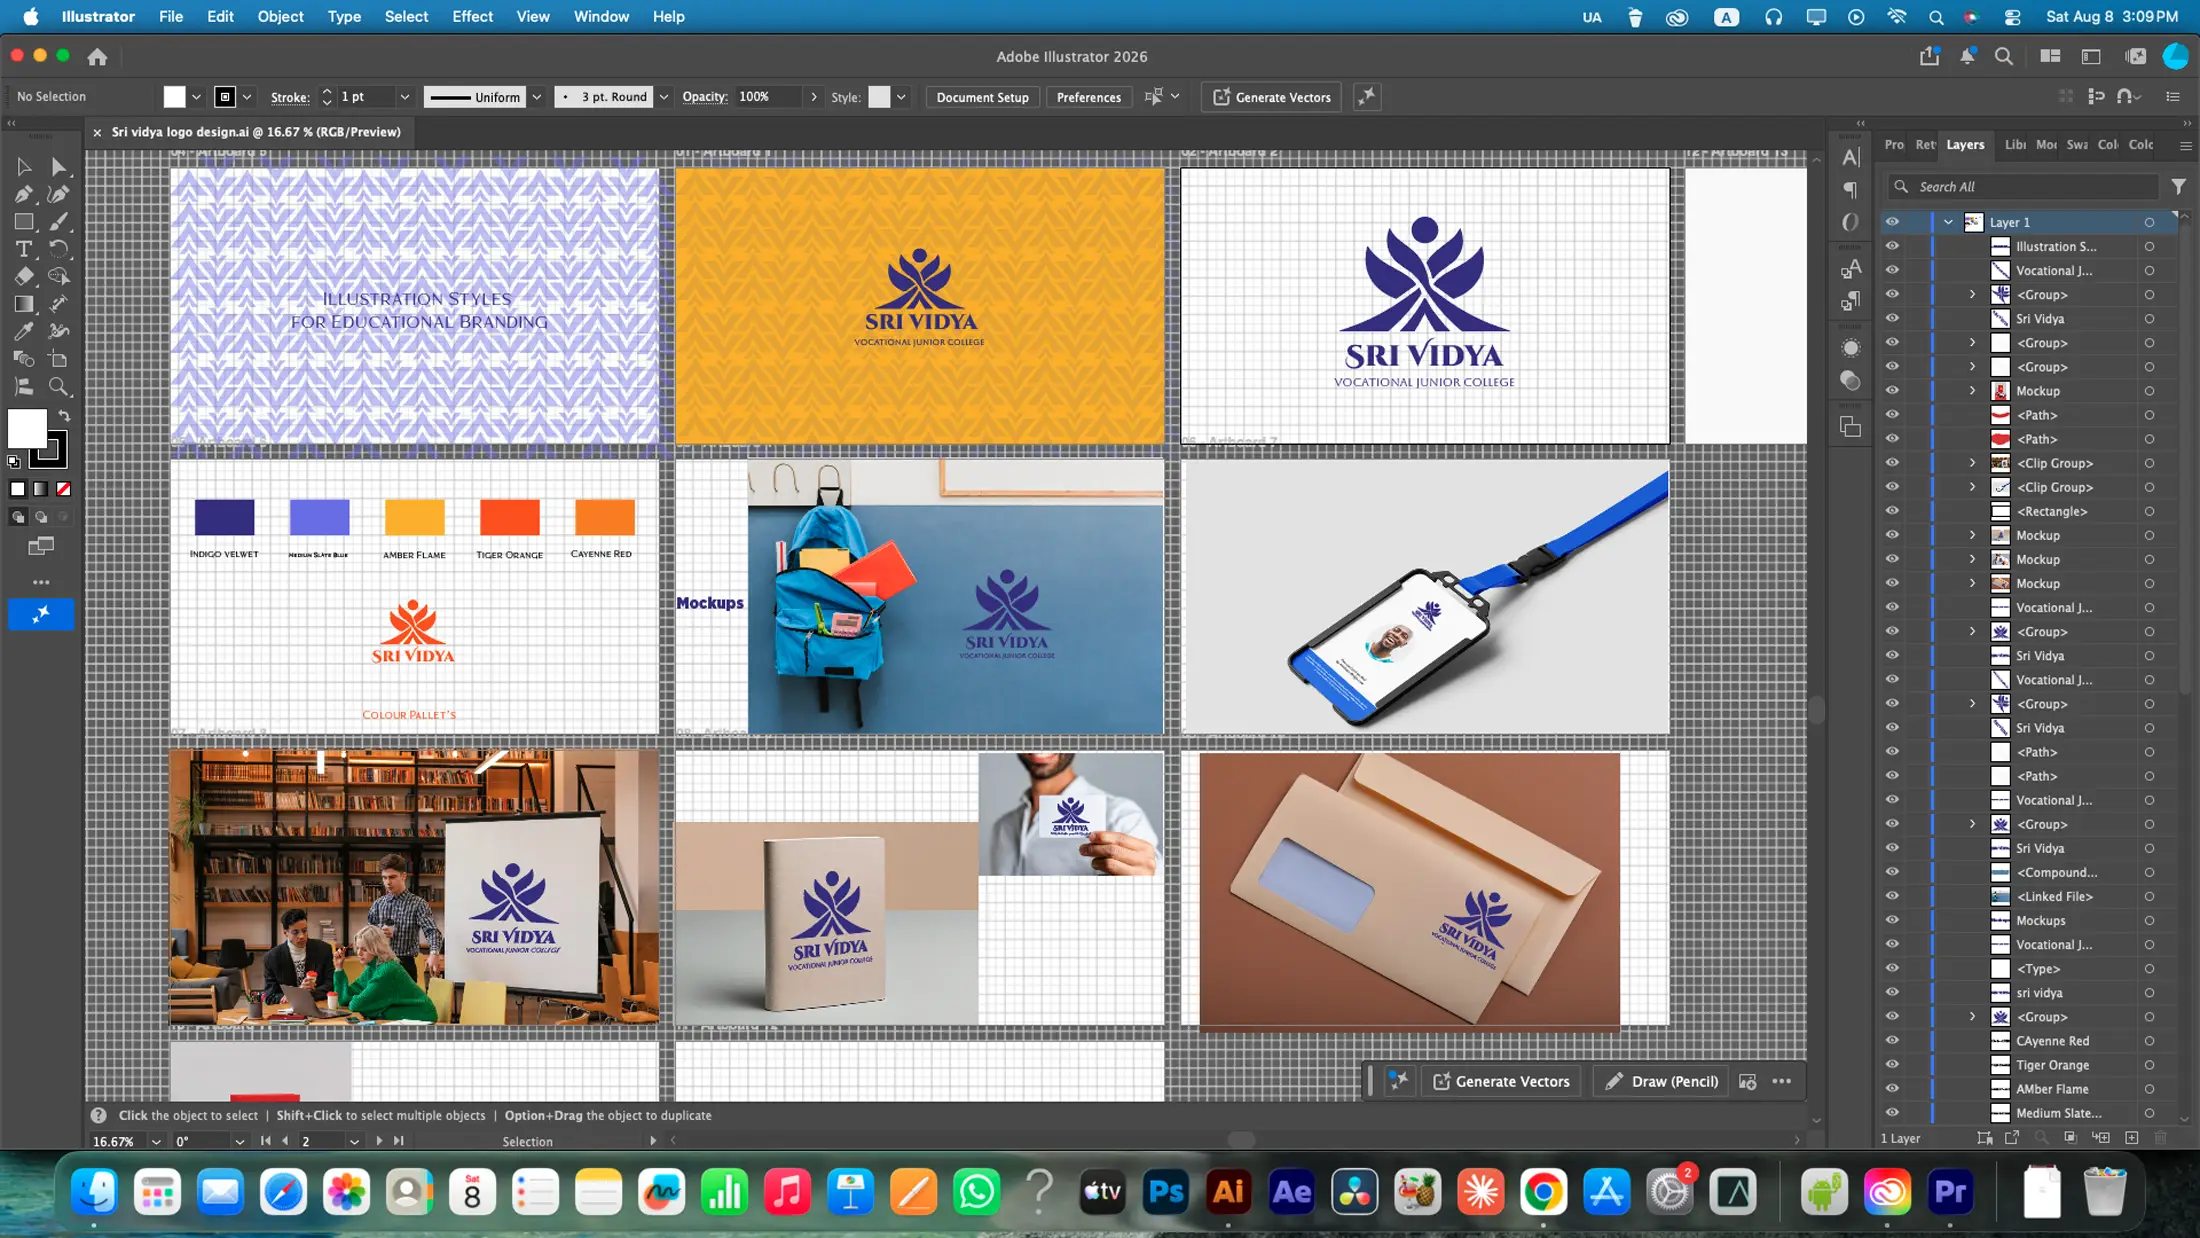2200x1238 pixels.
Task: Select the Zoom magnifier tool
Action: [58, 387]
